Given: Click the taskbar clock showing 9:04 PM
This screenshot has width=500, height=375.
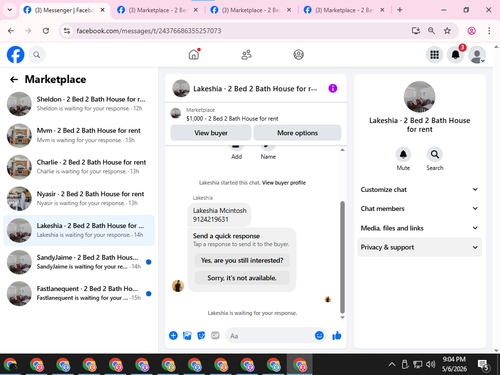Looking at the screenshot, I should pos(454,364).
